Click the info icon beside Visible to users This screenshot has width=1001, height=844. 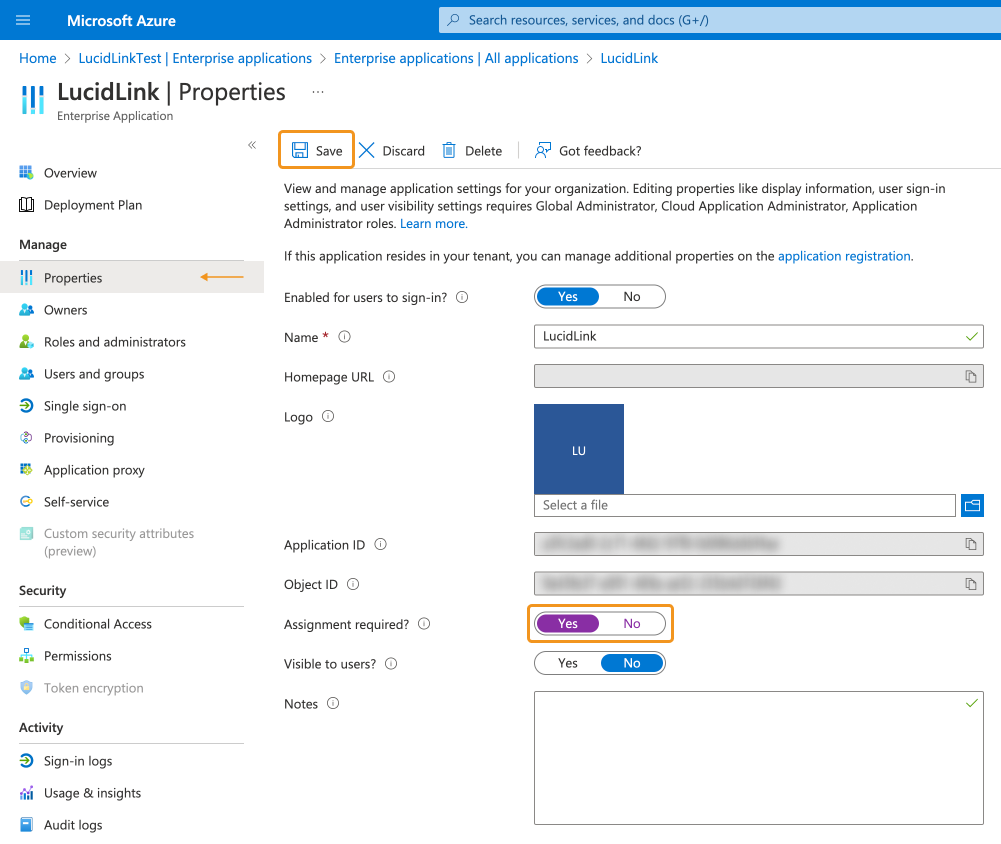click(391, 663)
